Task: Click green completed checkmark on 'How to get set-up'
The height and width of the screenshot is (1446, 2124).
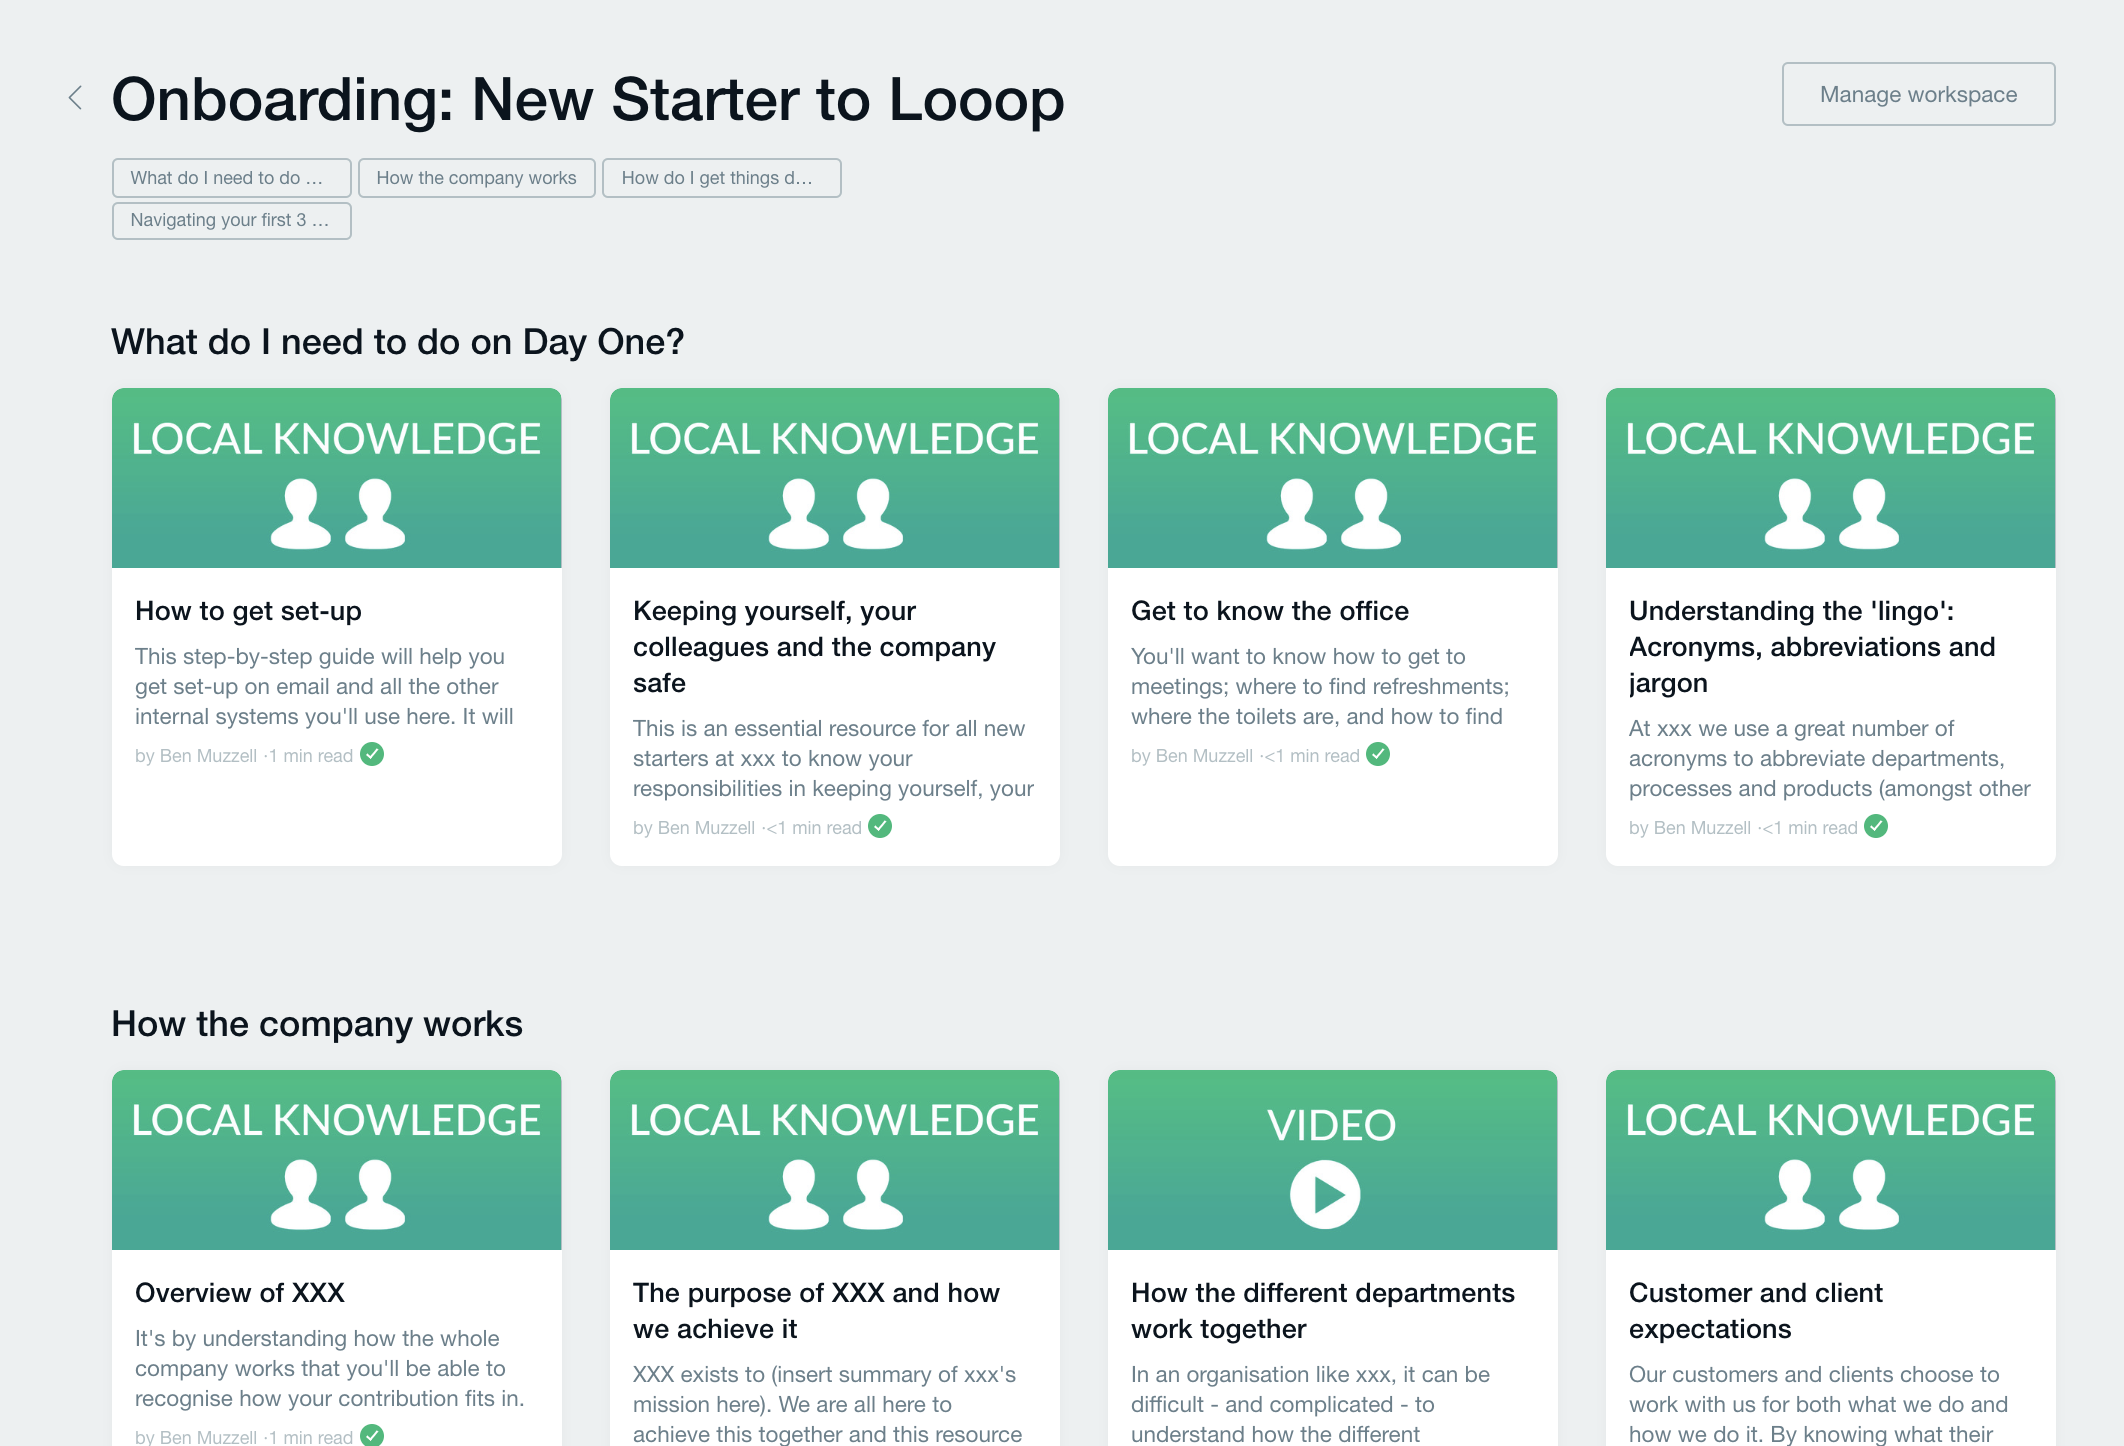Action: (372, 755)
